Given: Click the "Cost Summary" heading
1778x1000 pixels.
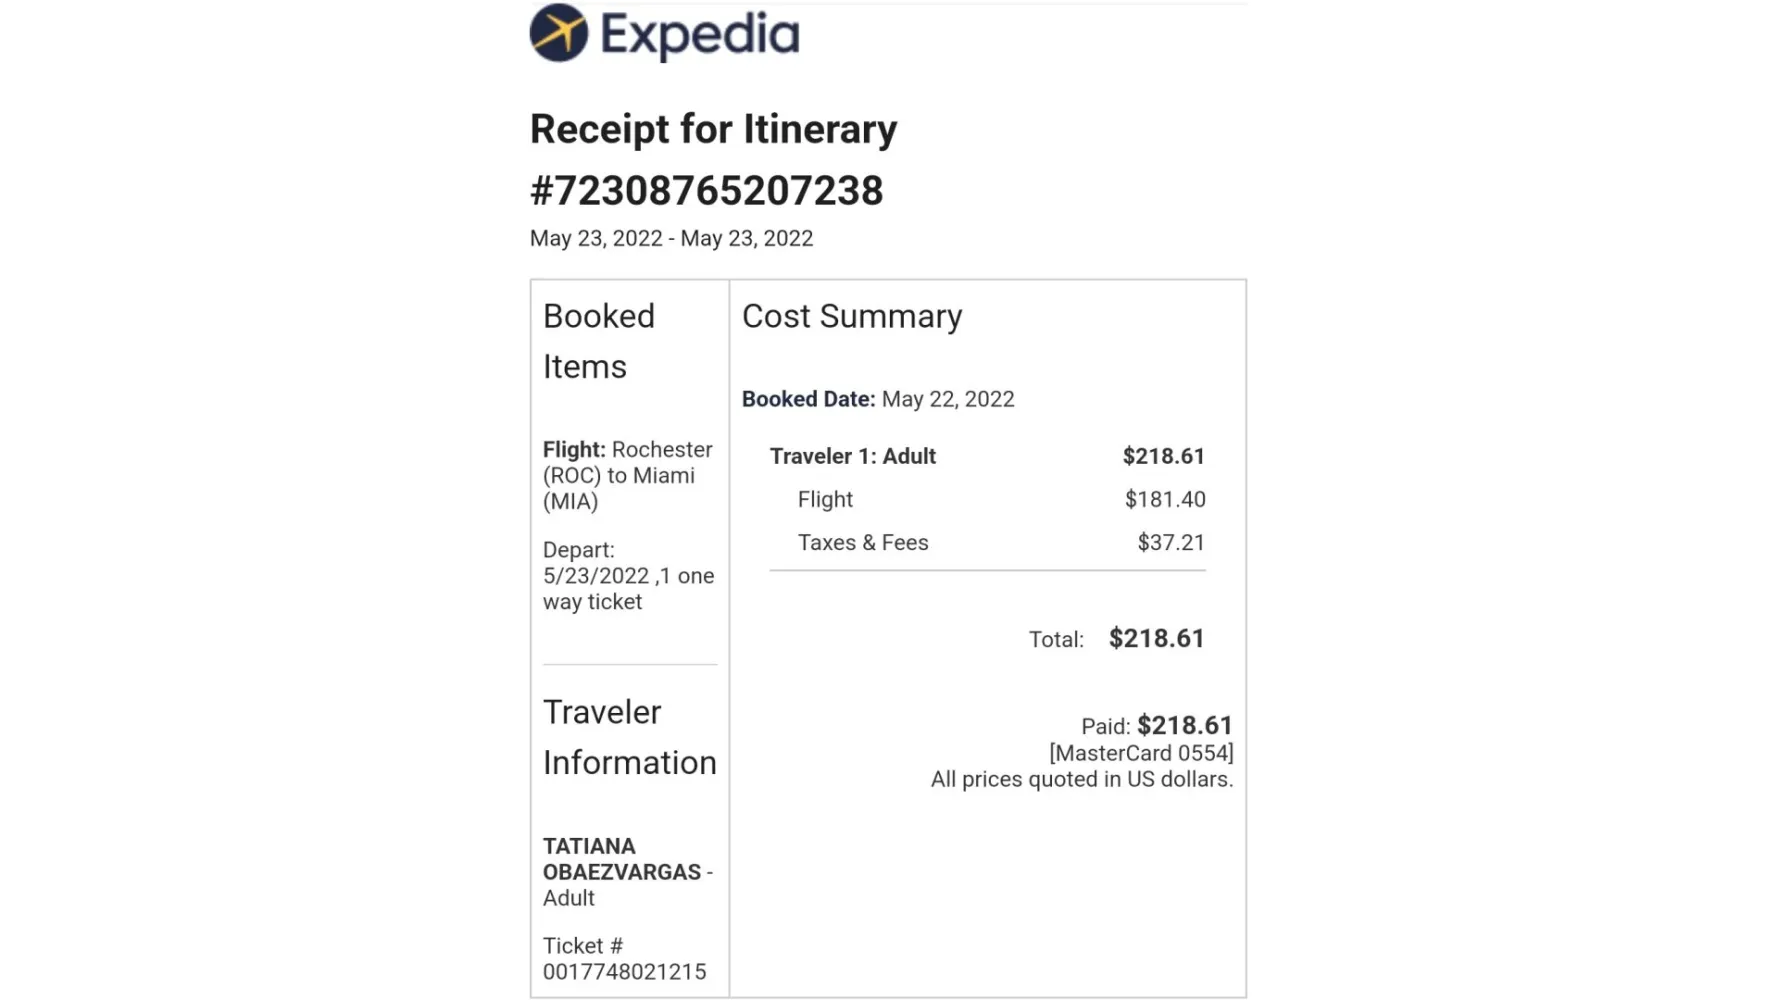Looking at the screenshot, I should [x=852, y=317].
